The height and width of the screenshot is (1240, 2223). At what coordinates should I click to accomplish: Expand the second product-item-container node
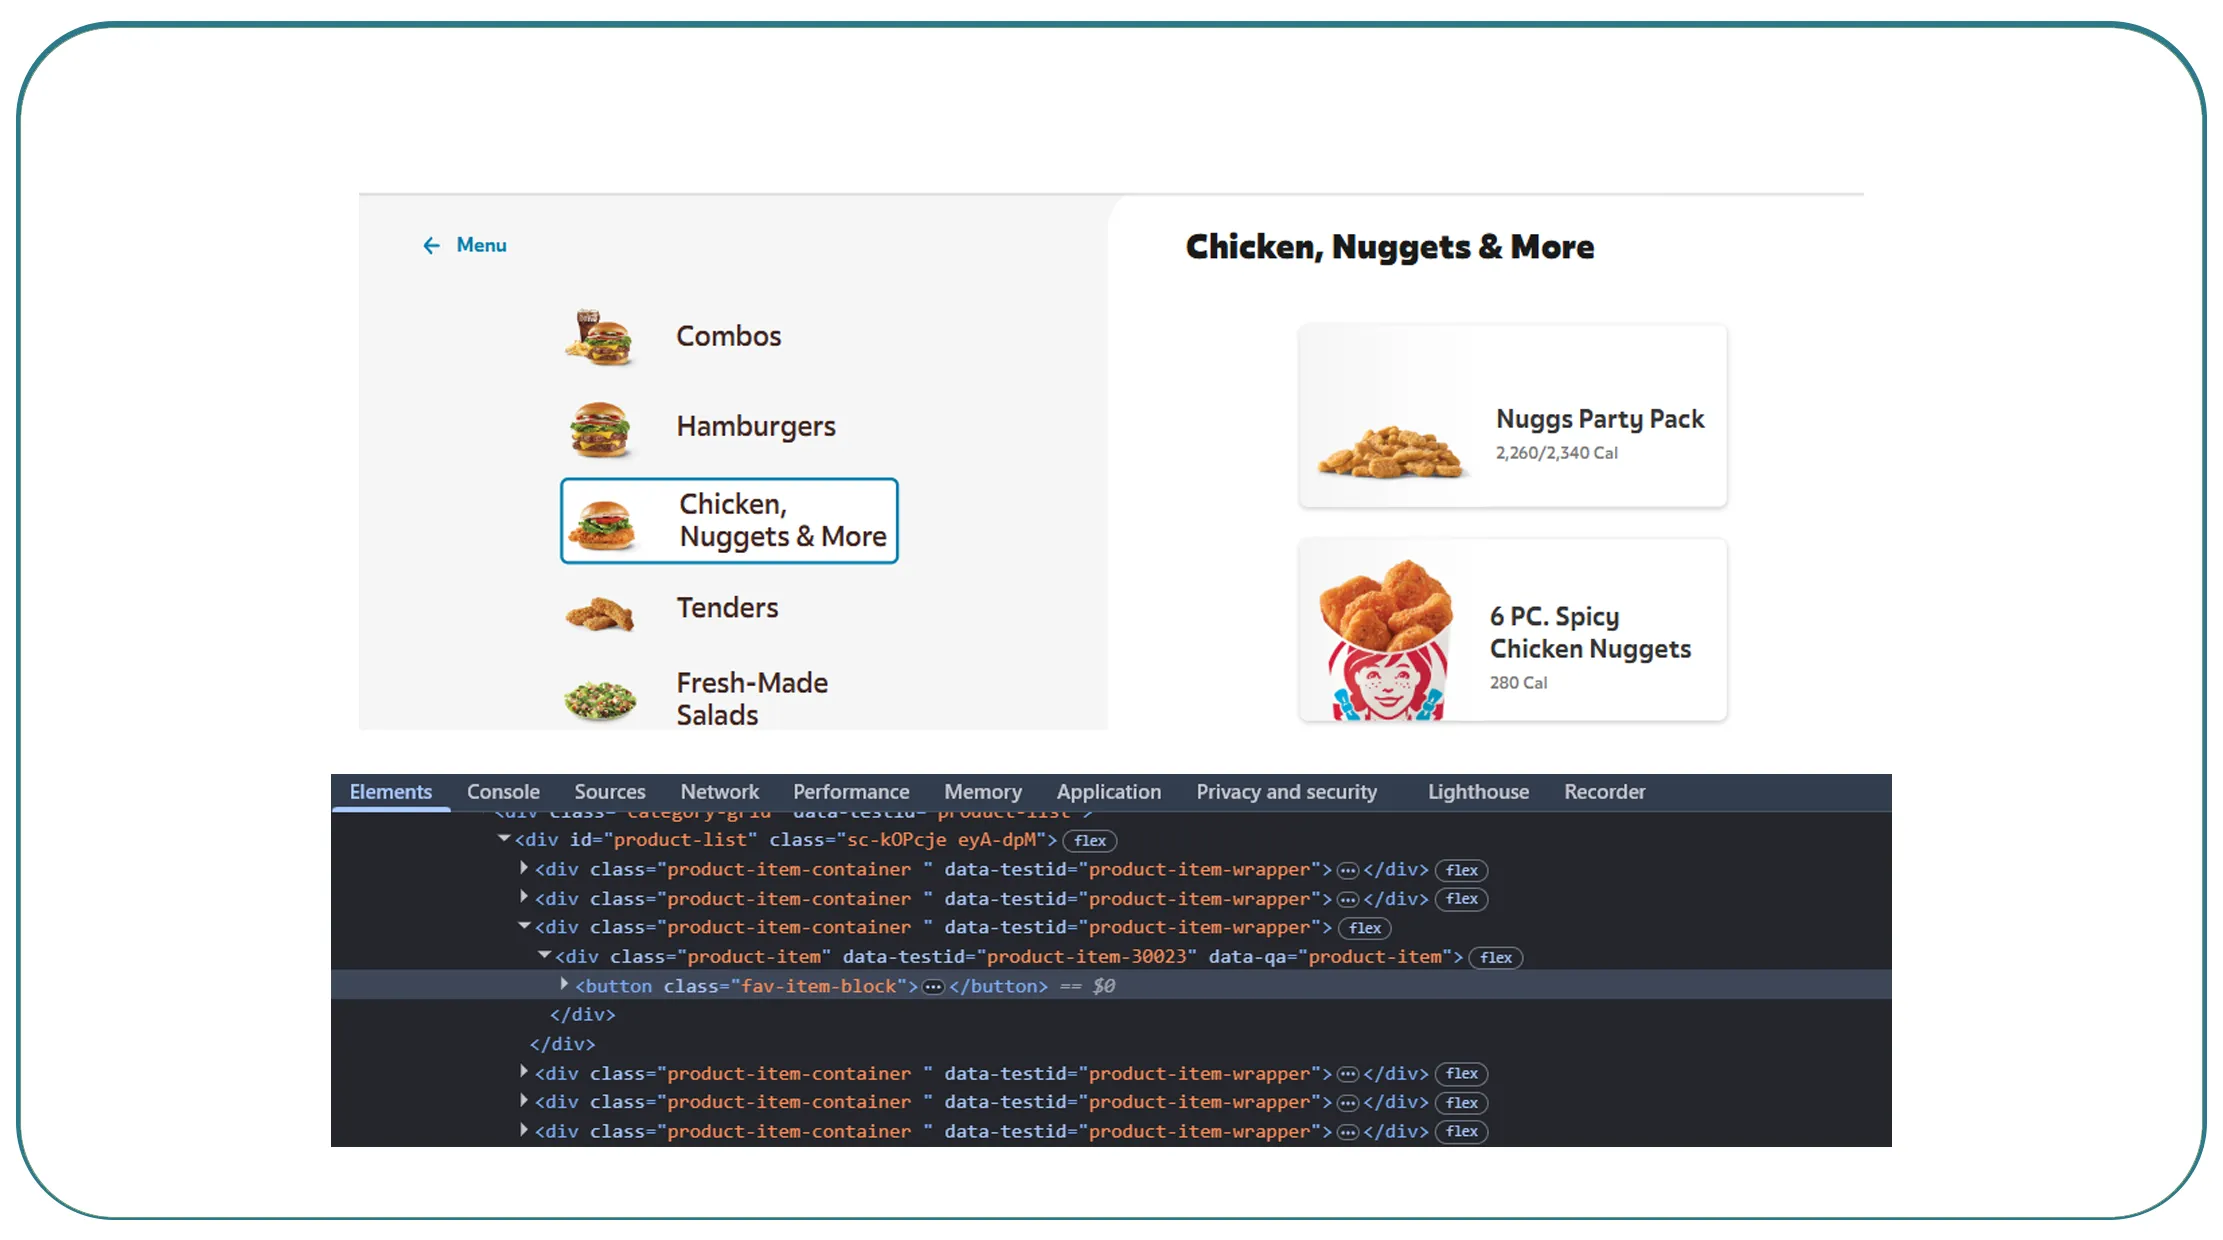(524, 897)
